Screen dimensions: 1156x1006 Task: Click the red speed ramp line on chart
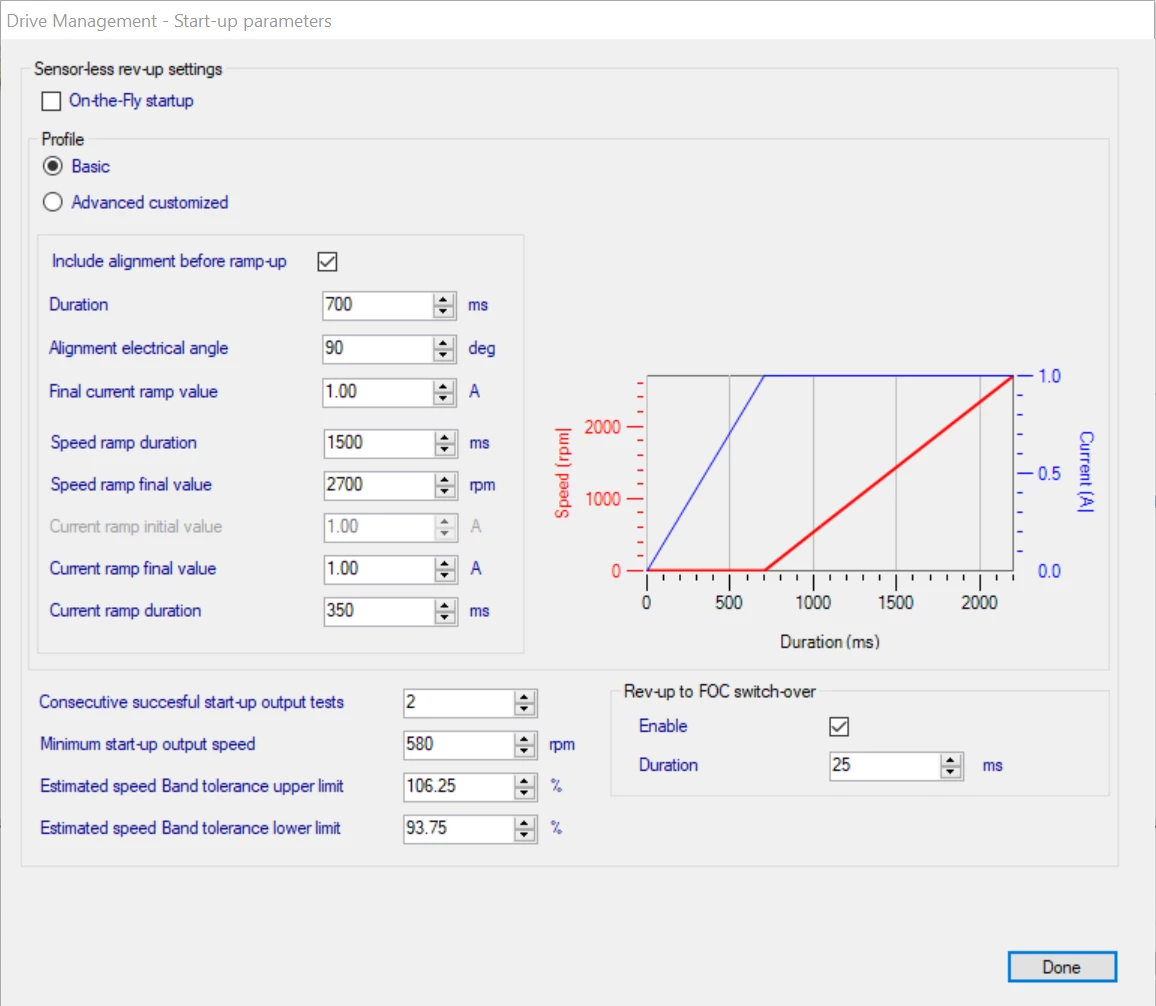point(896,468)
